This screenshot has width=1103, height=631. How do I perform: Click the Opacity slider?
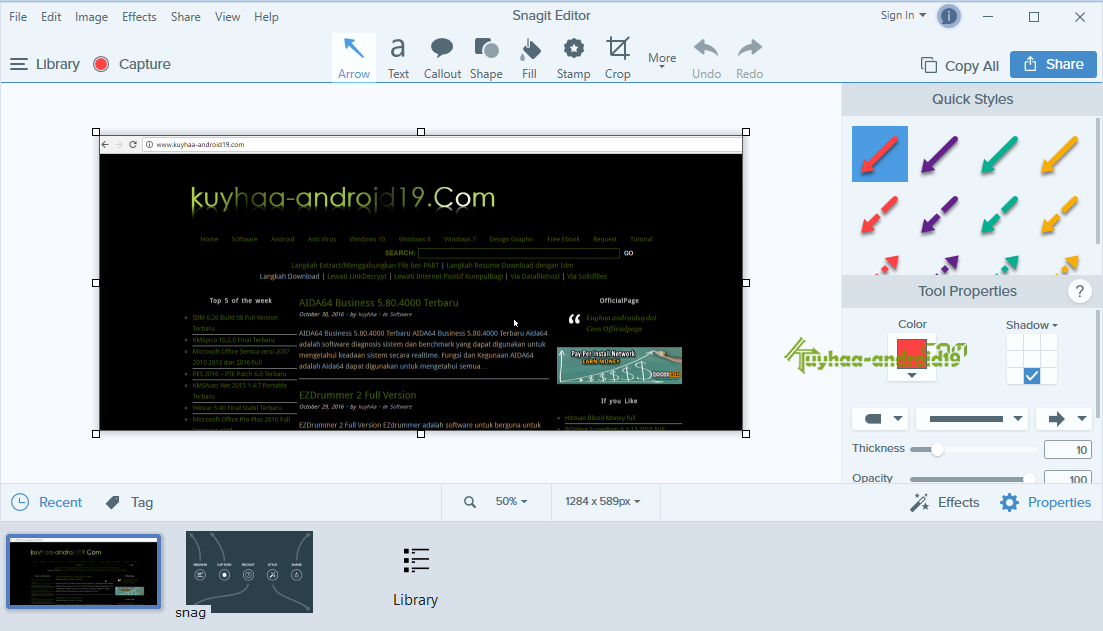pyautogui.click(x=973, y=478)
